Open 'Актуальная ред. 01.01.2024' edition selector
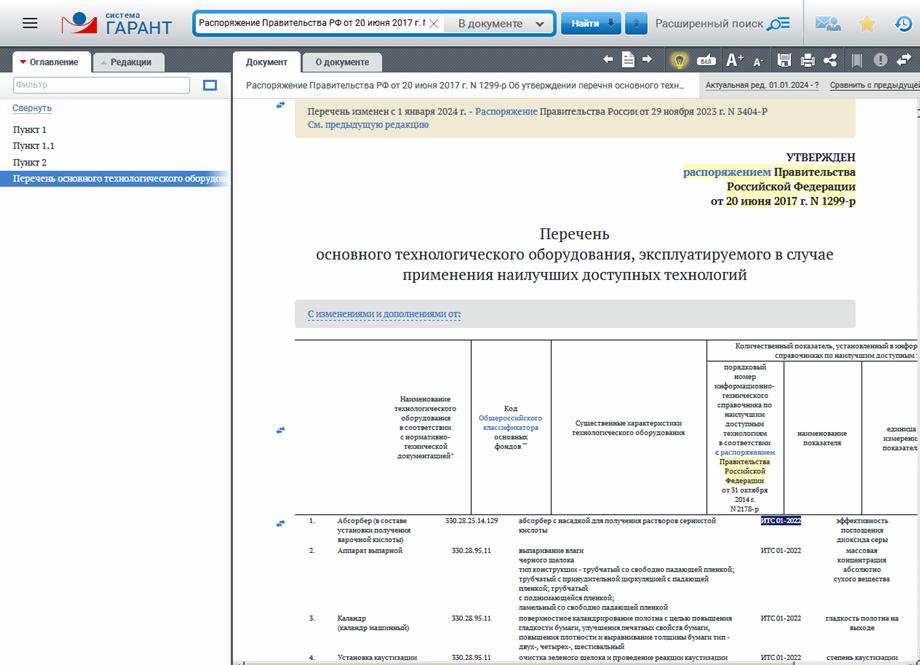920x665 pixels. [x=762, y=86]
